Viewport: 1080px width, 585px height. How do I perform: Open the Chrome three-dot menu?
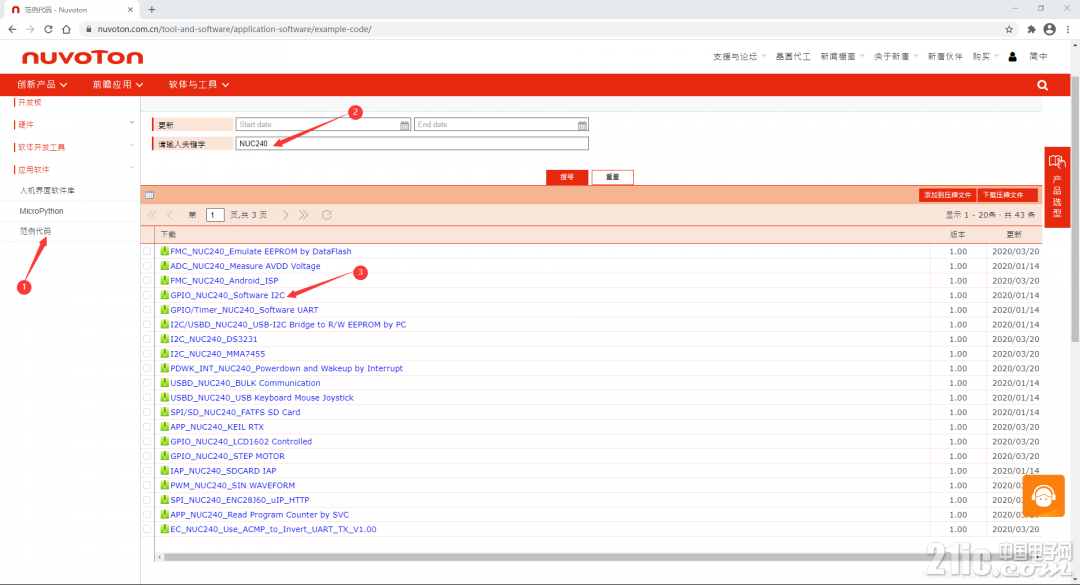tap(1068, 29)
